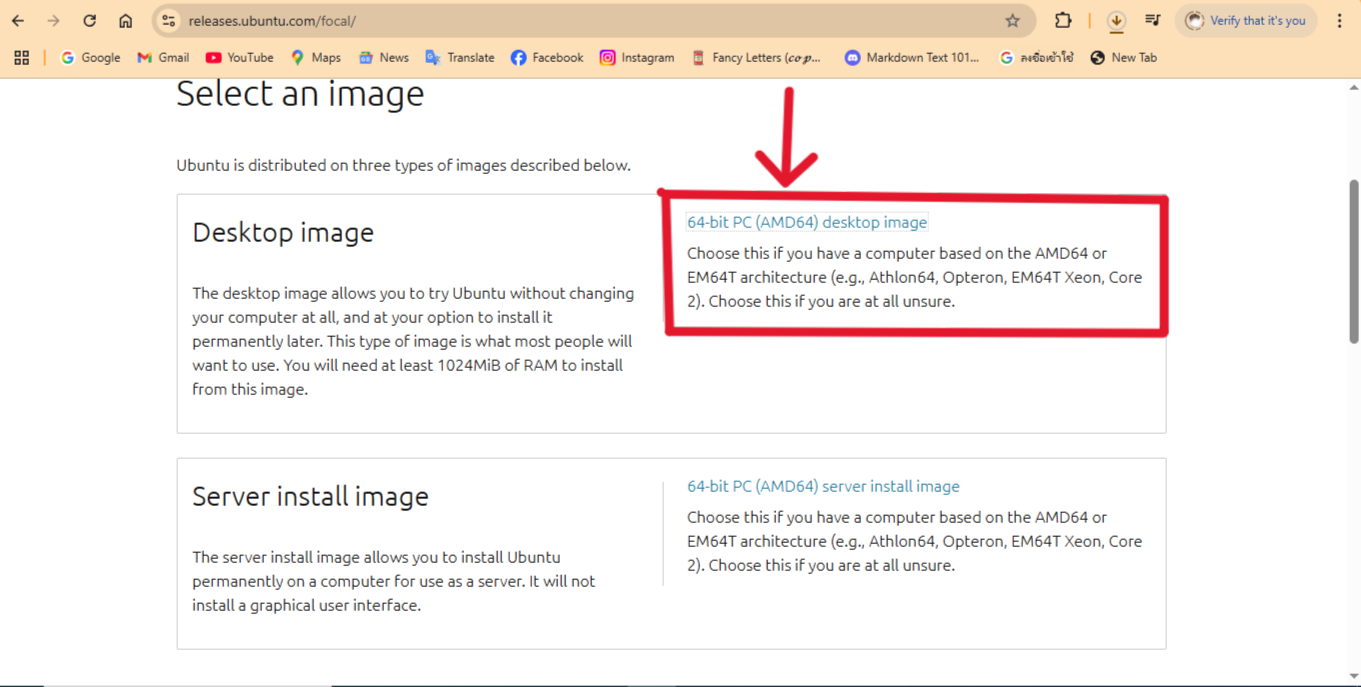Download the 64-bit PC desktop image
The image size is (1361, 687).
806,222
